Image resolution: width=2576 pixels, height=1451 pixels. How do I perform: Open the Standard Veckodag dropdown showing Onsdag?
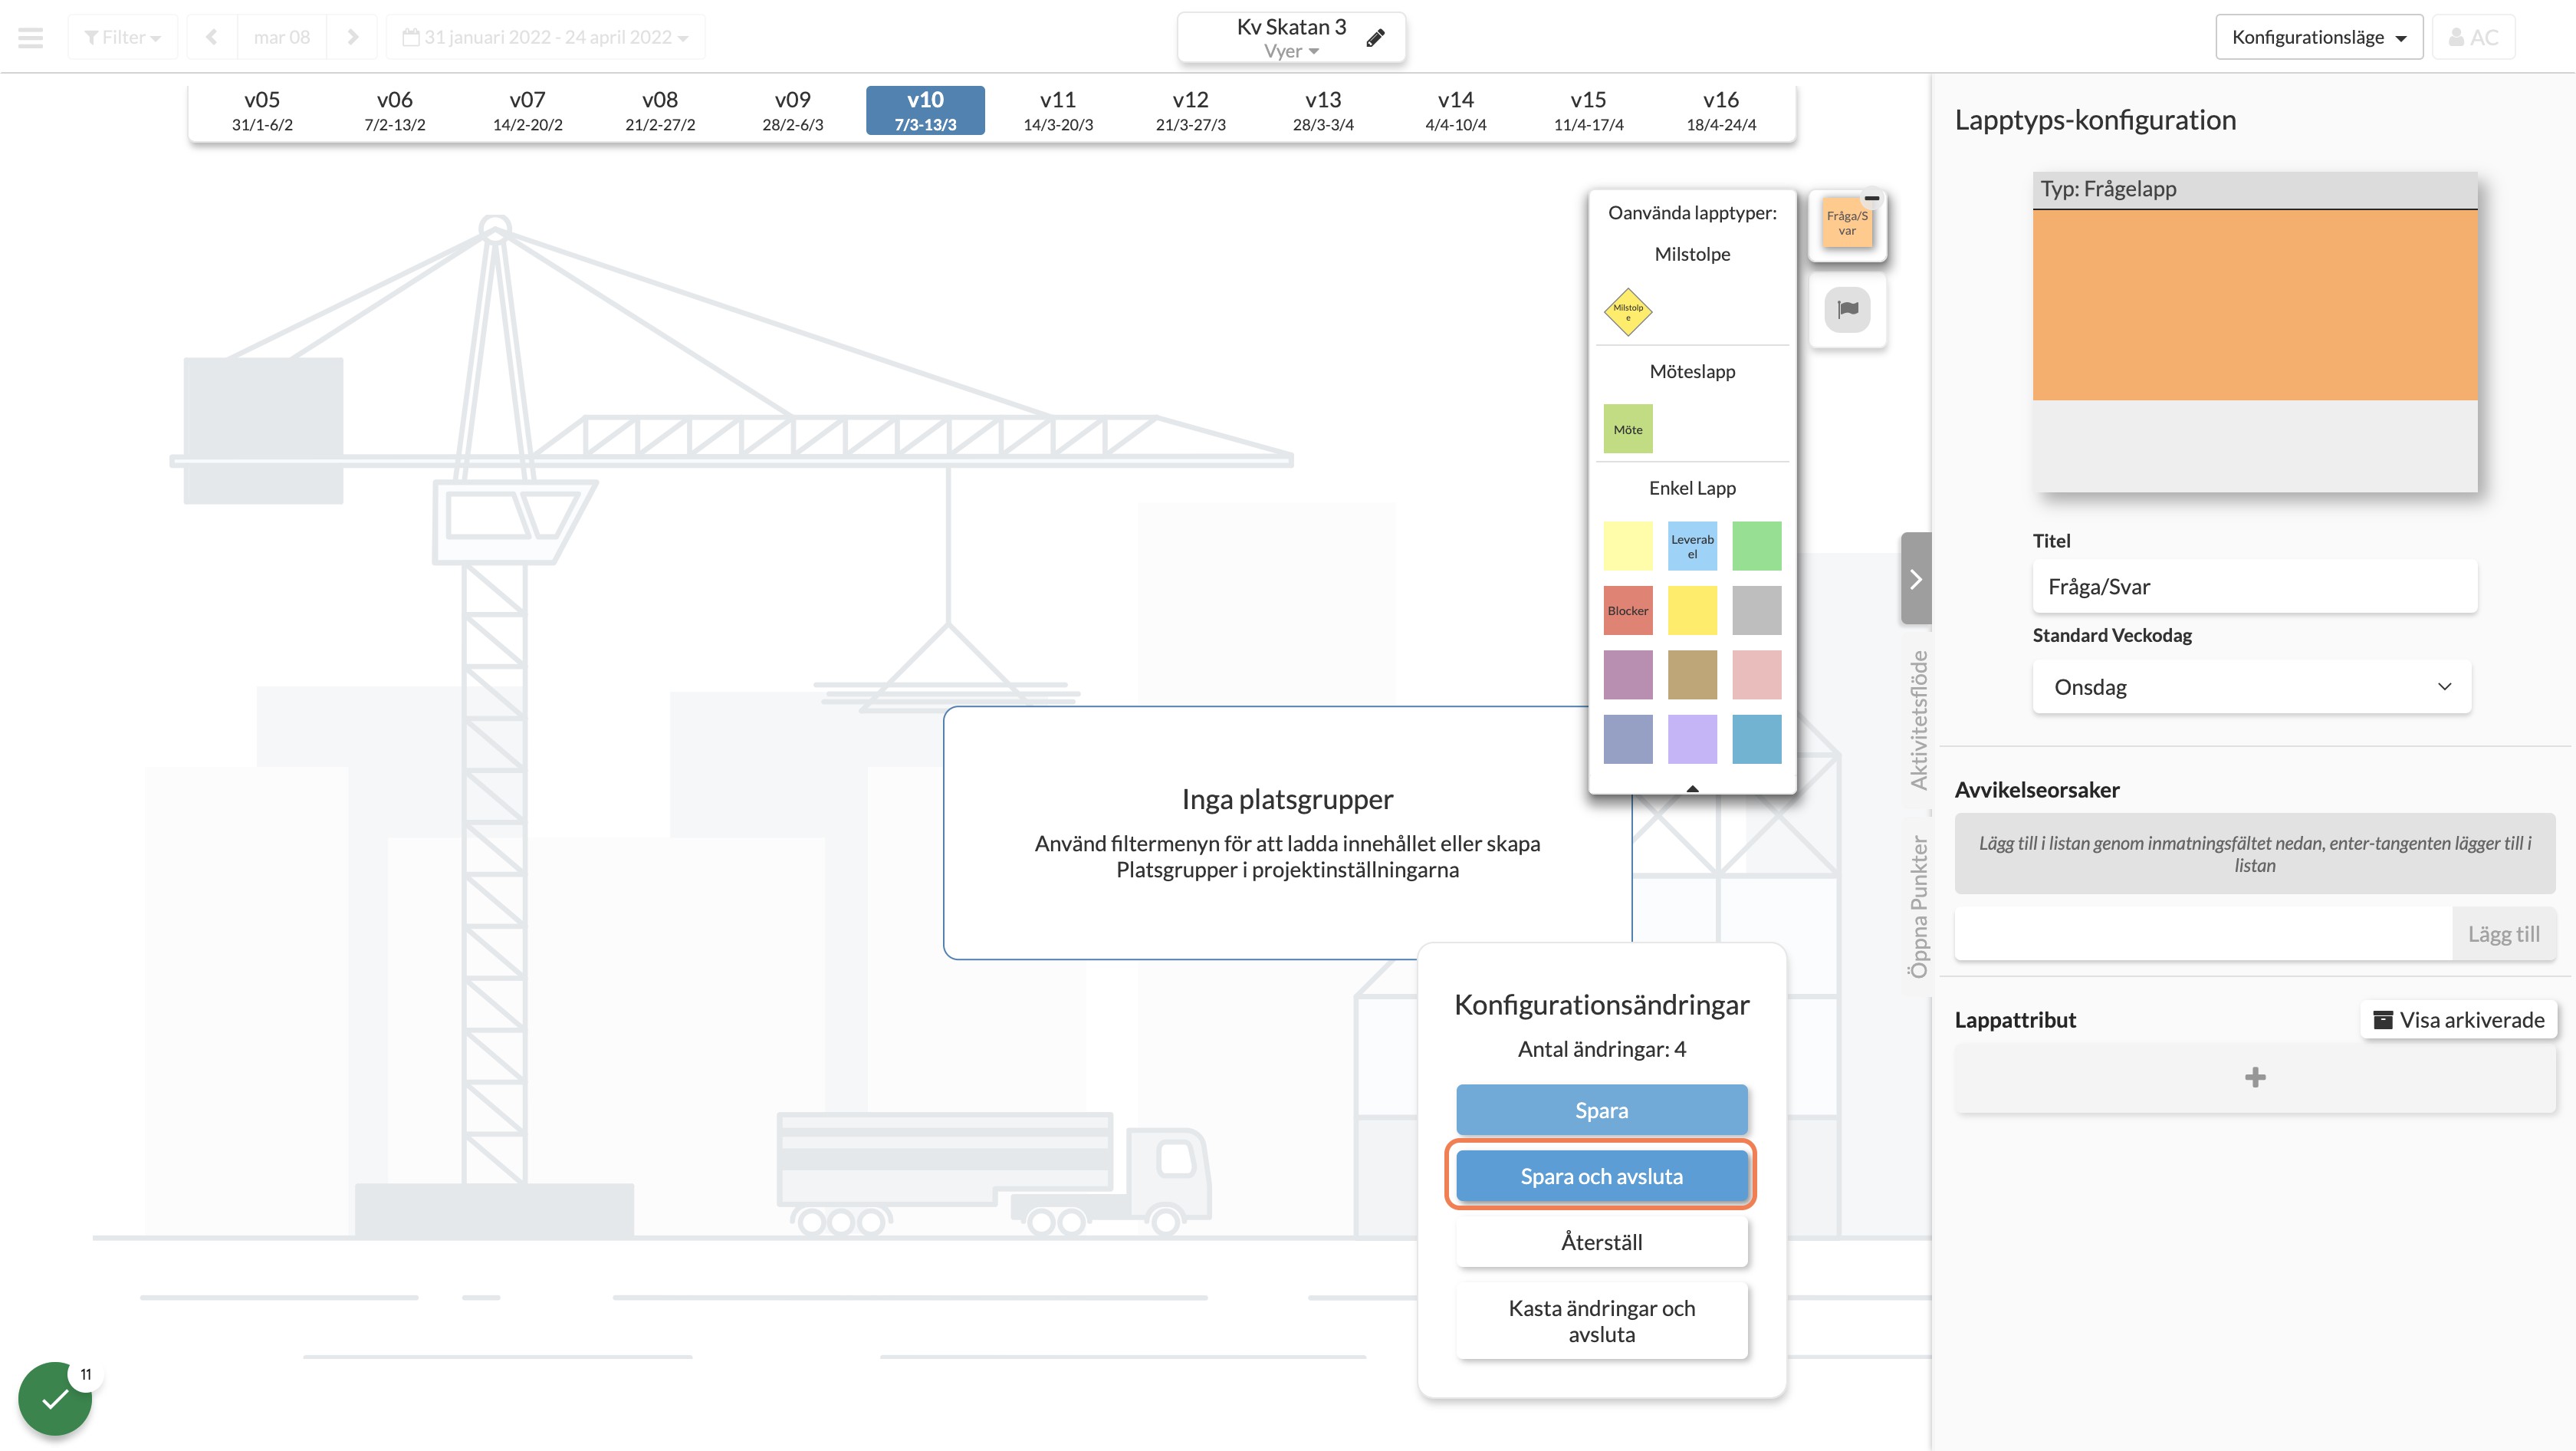pyautogui.click(x=2252, y=687)
